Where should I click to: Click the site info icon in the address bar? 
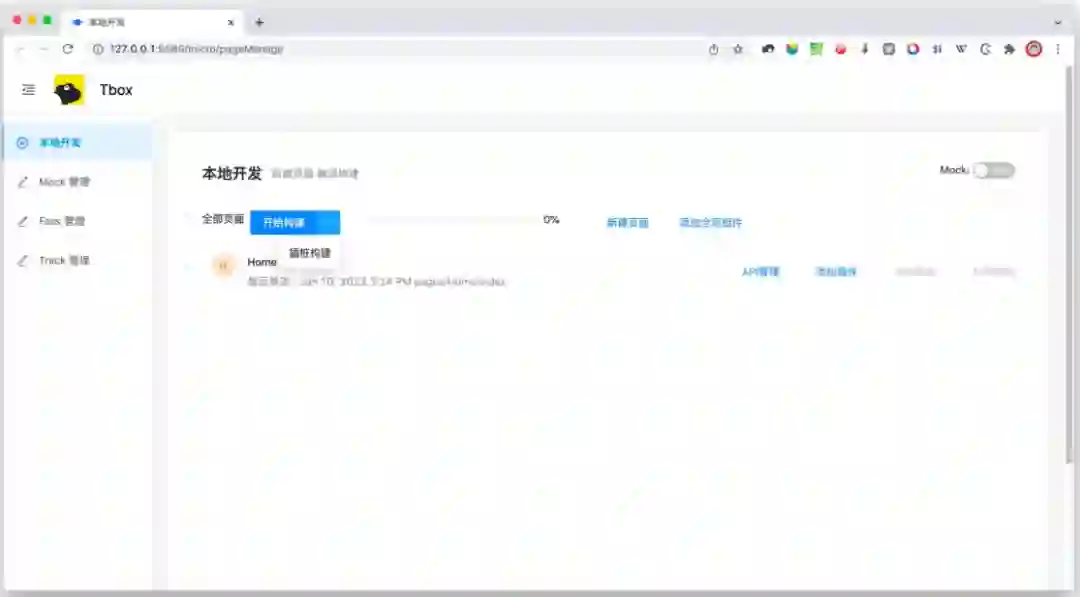pos(98,49)
